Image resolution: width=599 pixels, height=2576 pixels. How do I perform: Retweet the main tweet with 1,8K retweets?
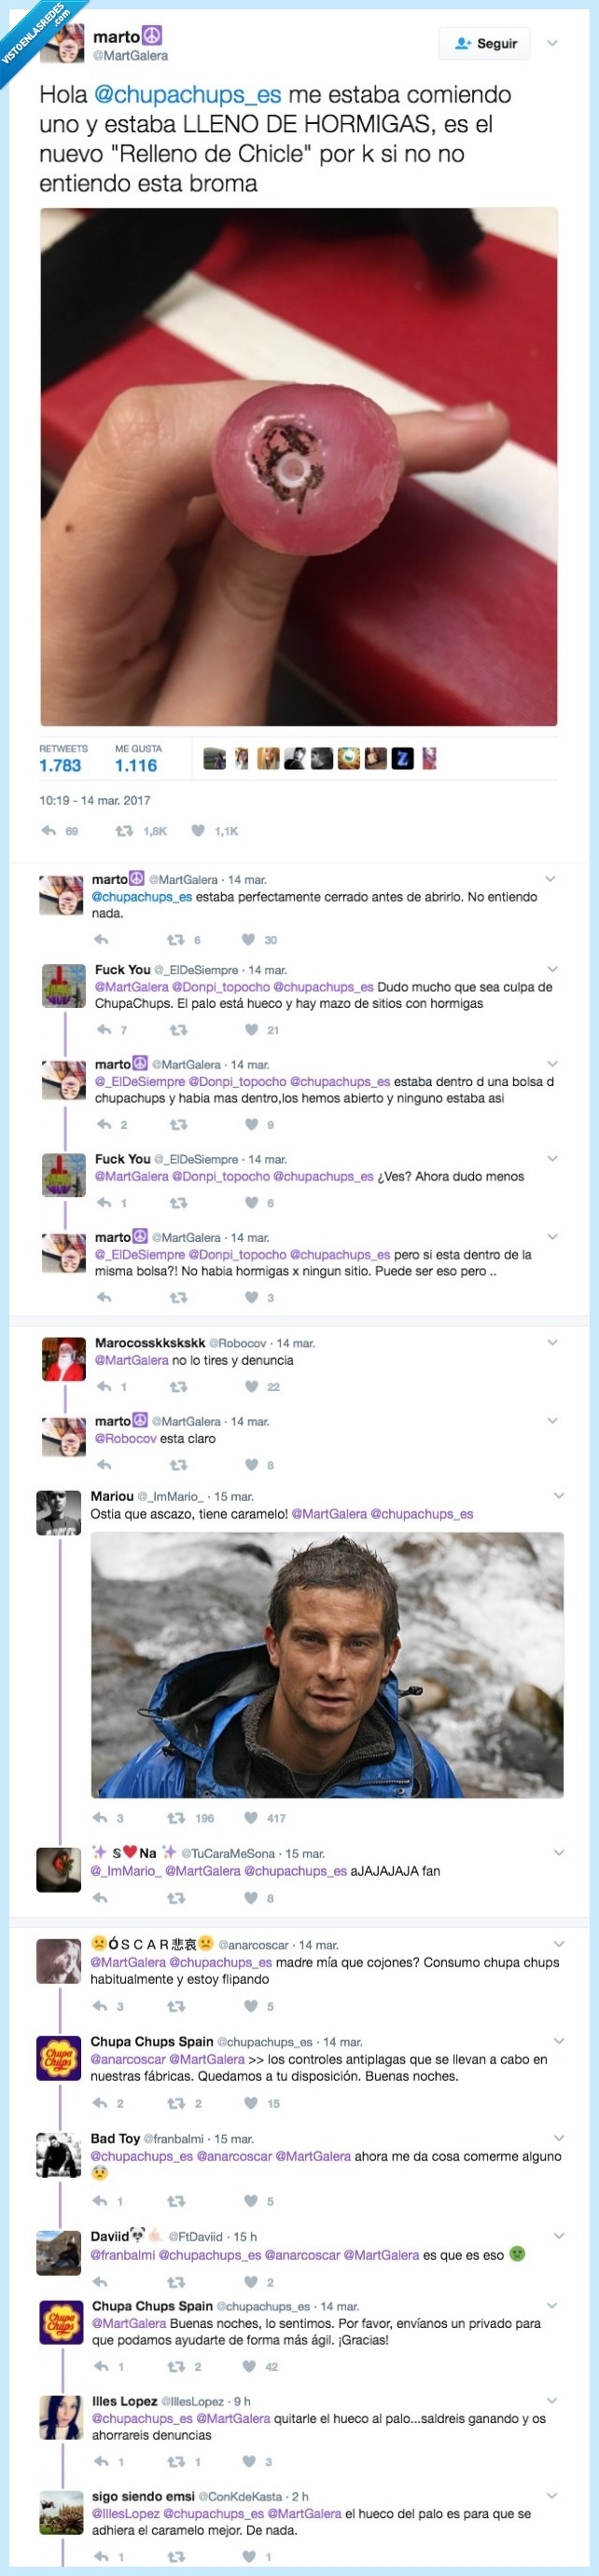point(124,830)
